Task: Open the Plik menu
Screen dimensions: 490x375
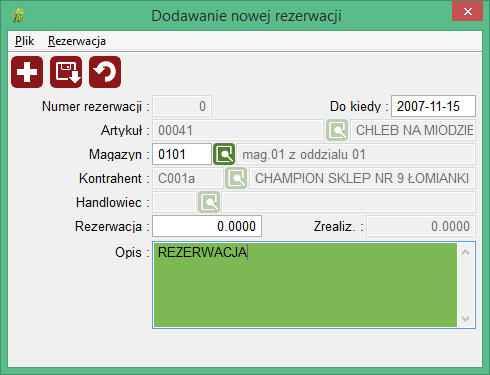Action: tap(25, 41)
